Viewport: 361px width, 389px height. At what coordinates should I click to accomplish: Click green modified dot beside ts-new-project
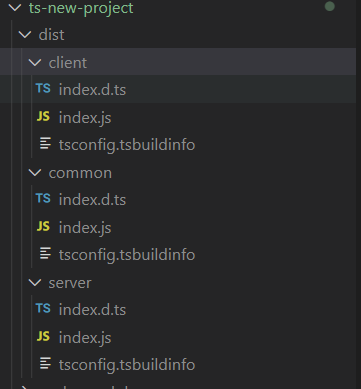point(330,6)
